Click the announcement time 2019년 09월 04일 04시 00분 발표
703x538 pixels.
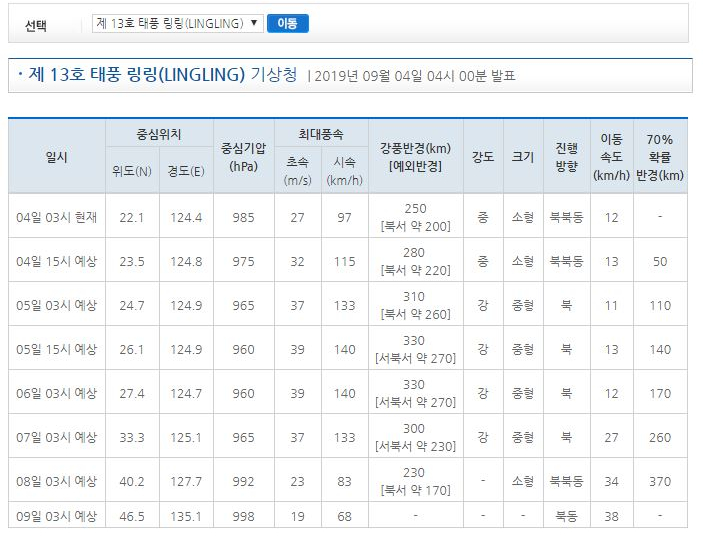coord(415,76)
